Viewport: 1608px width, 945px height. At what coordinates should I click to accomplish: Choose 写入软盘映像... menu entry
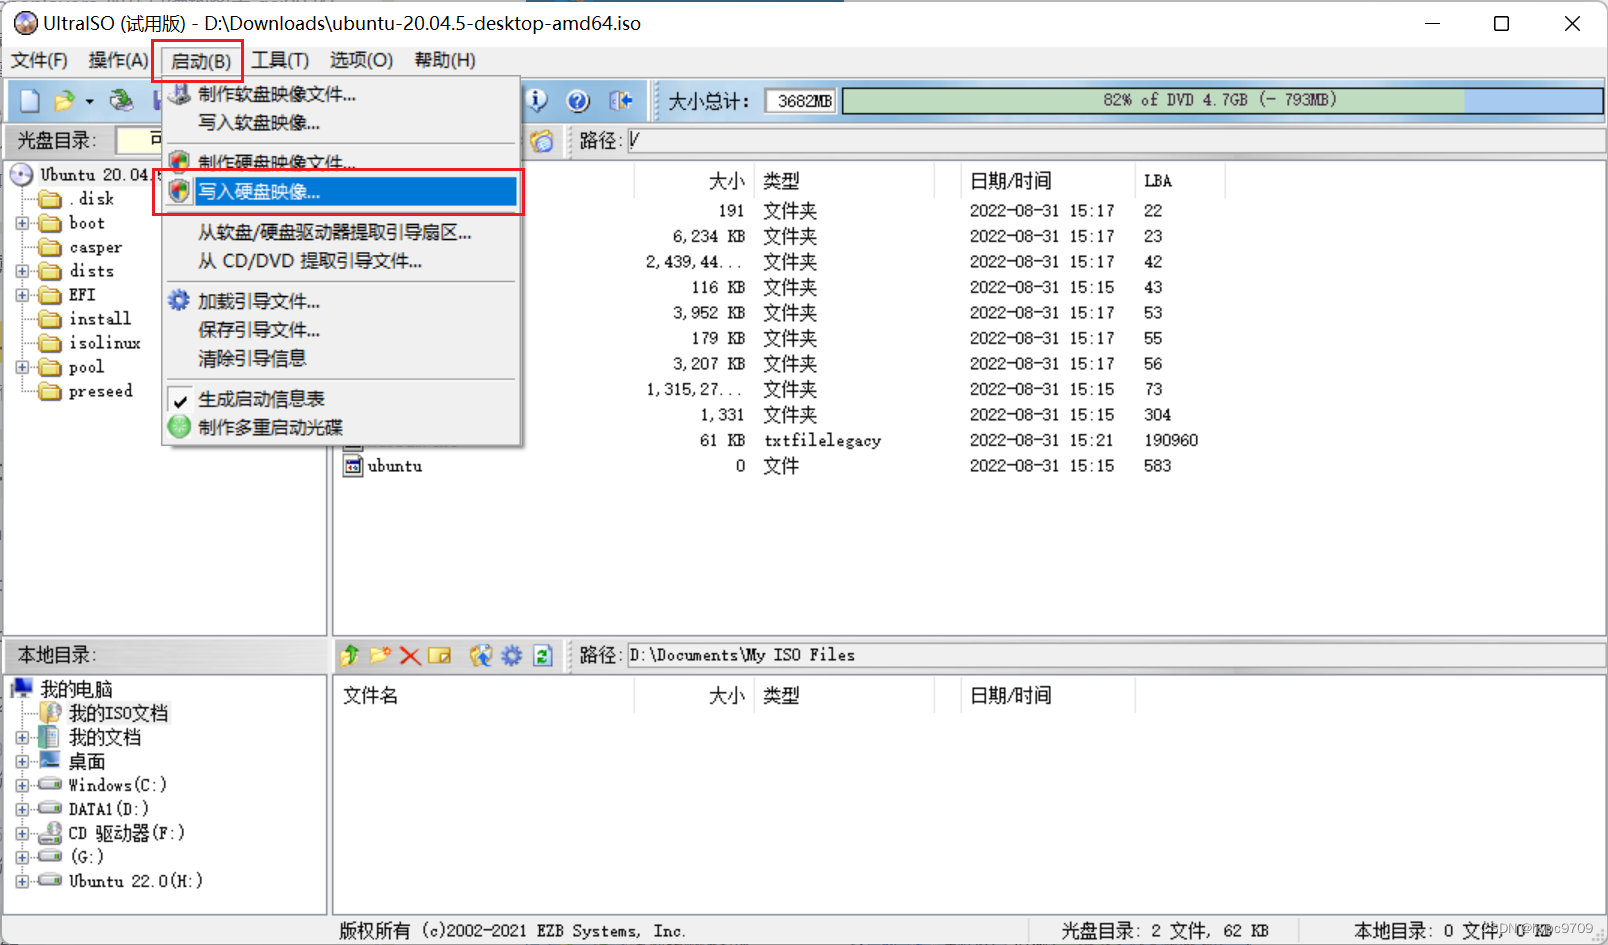coord(259,123)
